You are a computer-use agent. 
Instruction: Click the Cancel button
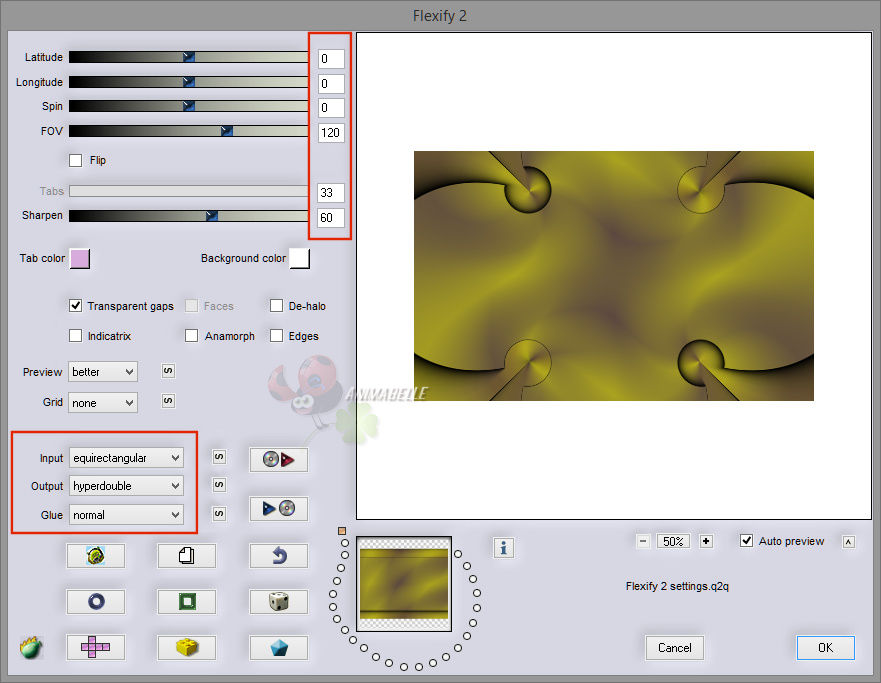pyautogui.click(x=674, y=648)
